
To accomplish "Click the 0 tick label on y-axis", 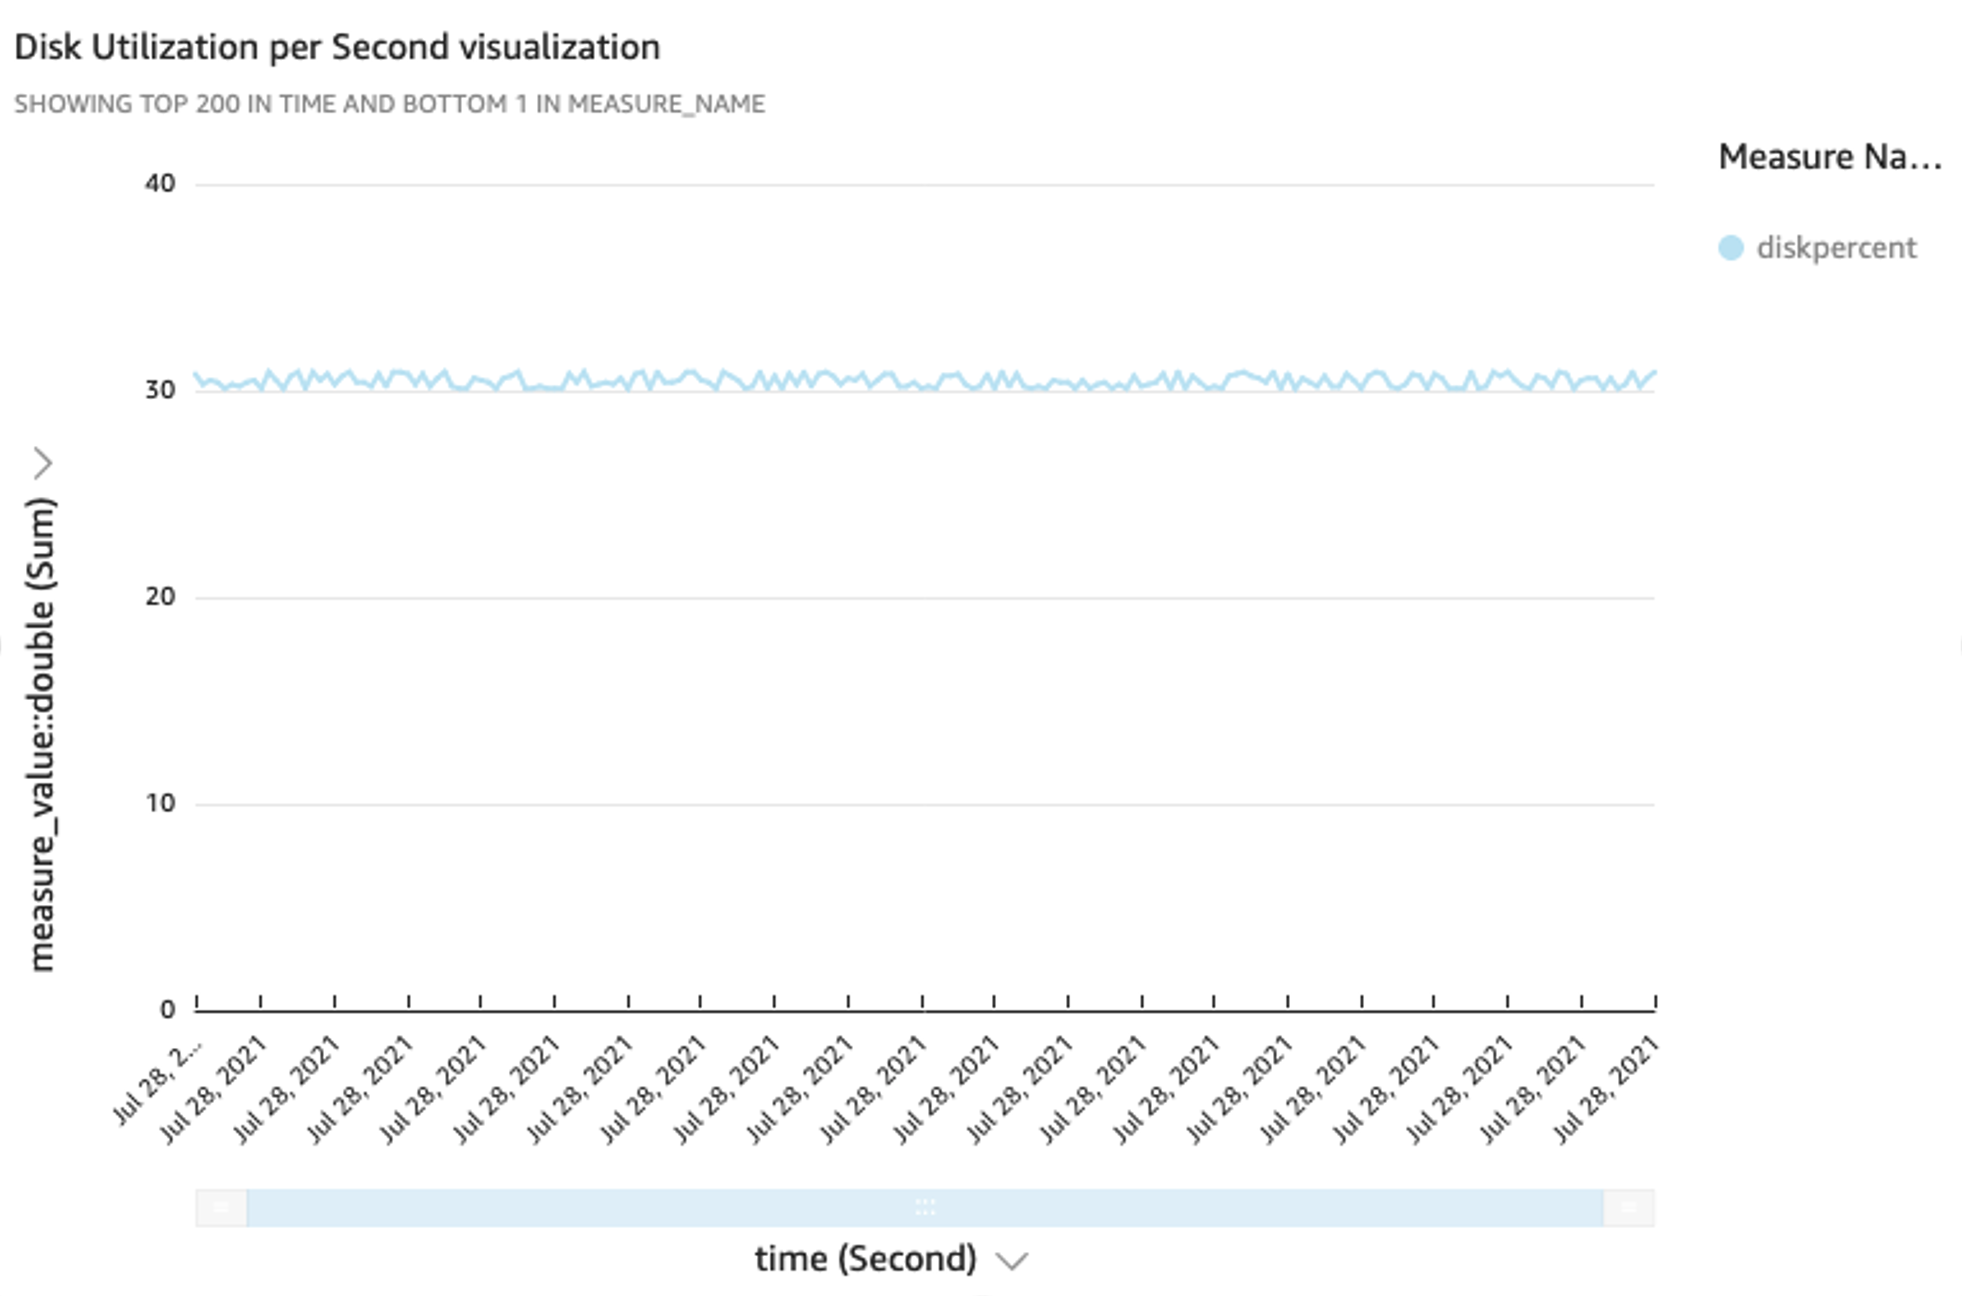I will tap(167, 1010).
